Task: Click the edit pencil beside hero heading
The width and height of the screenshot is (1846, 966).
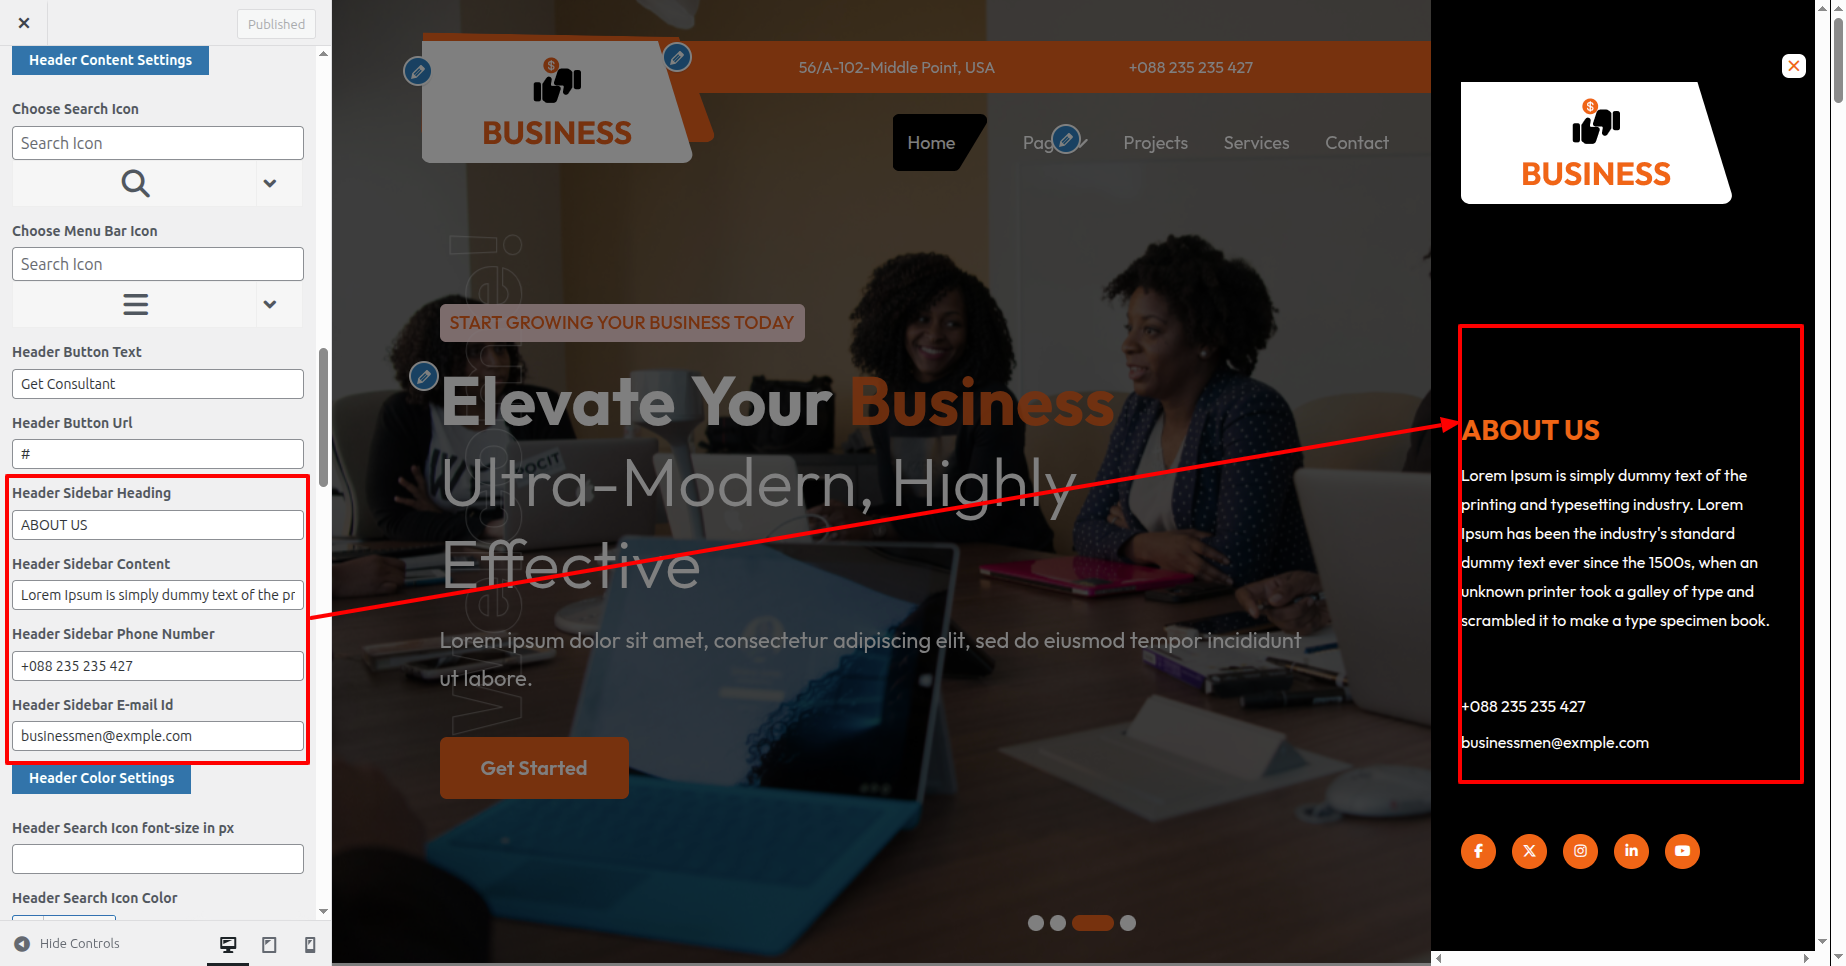Action: [x=424, y=377]
